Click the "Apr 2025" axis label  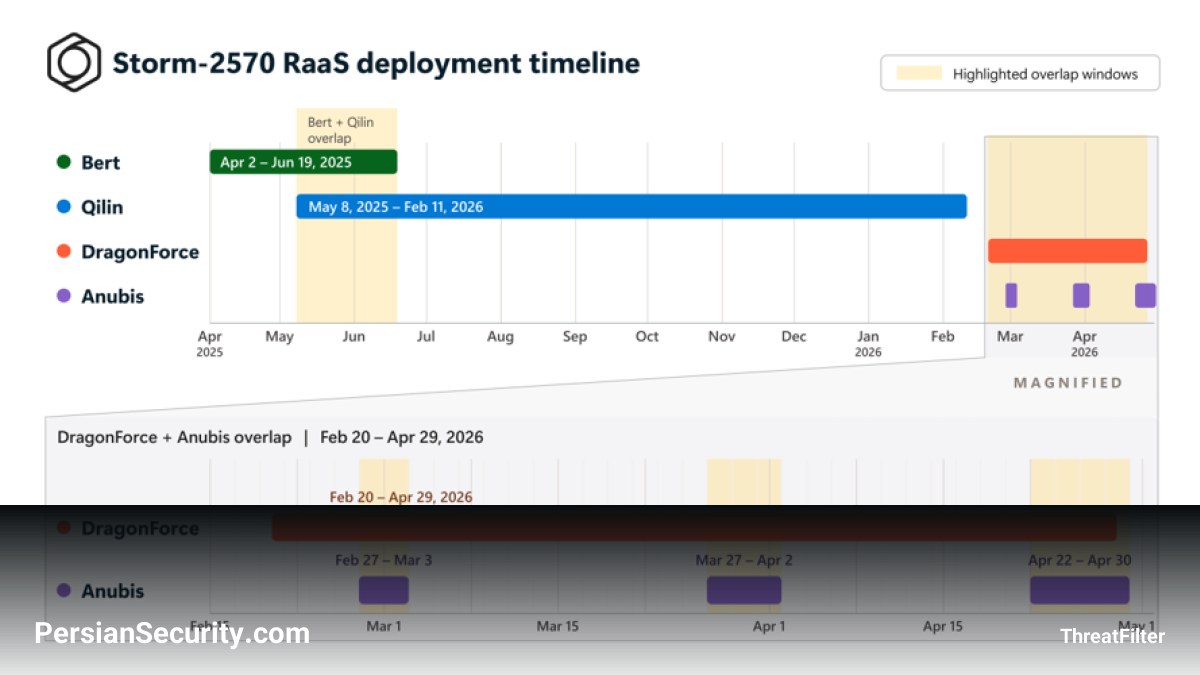[x=210, y=343]
